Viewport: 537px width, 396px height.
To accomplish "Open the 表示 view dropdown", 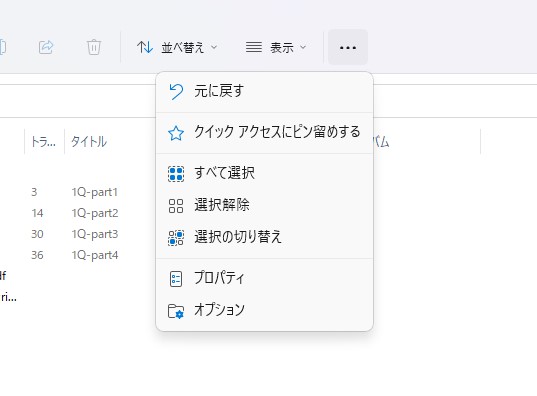I will (275, 47).
